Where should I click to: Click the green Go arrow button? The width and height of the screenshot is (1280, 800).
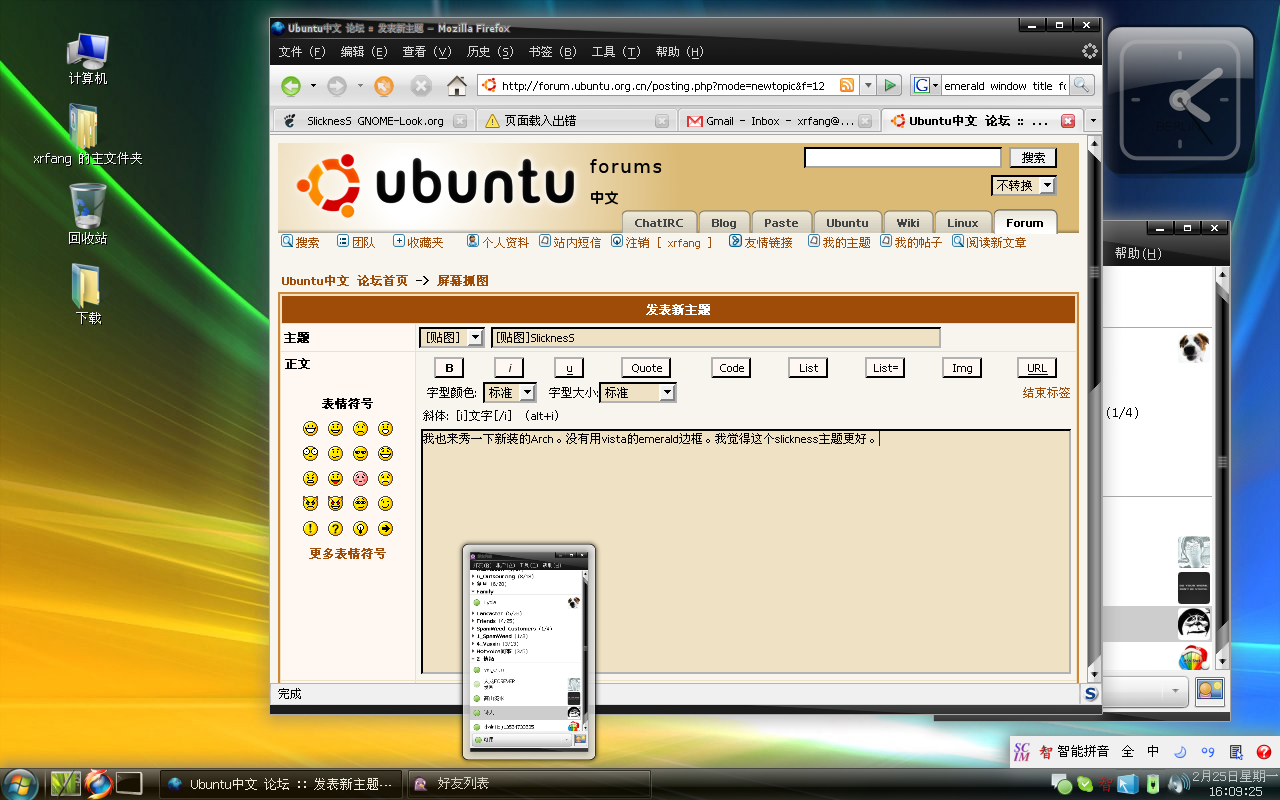pyautogui.click(x=890, y=86)
